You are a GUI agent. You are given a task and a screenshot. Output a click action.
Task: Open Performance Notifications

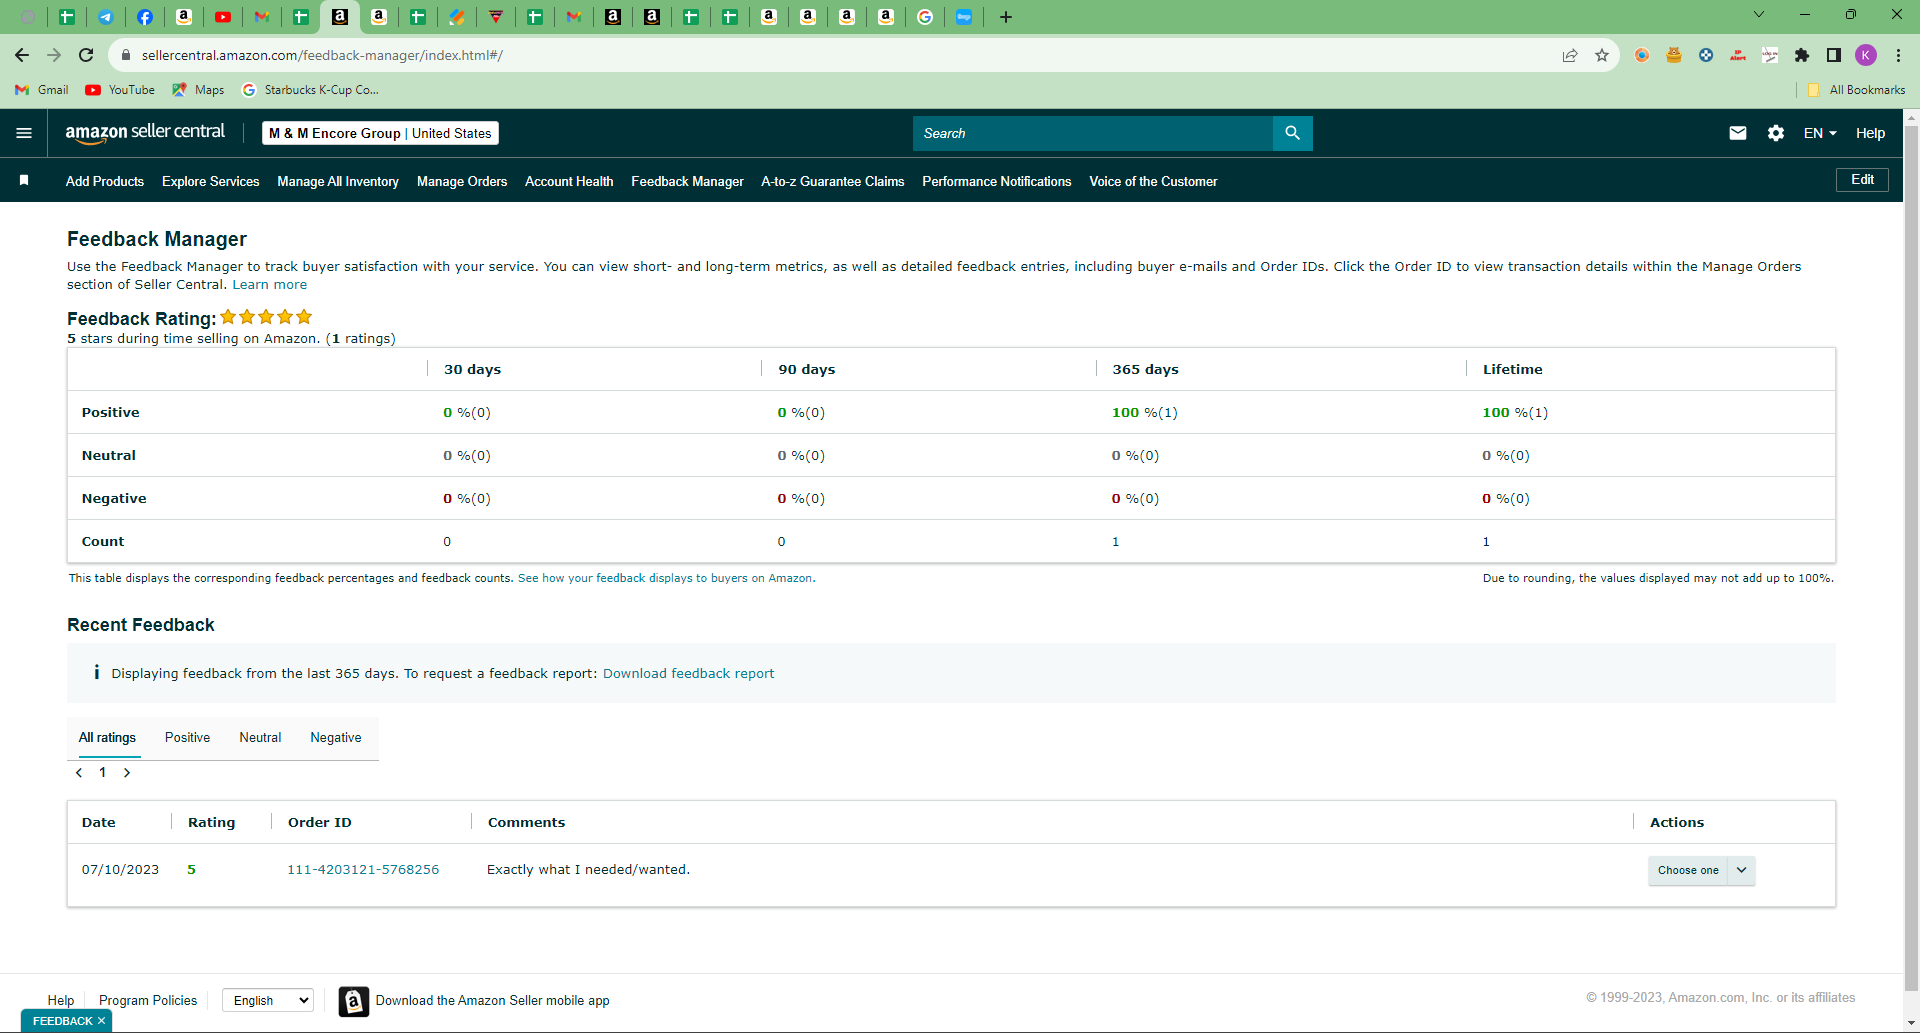(x=997, y=181)
